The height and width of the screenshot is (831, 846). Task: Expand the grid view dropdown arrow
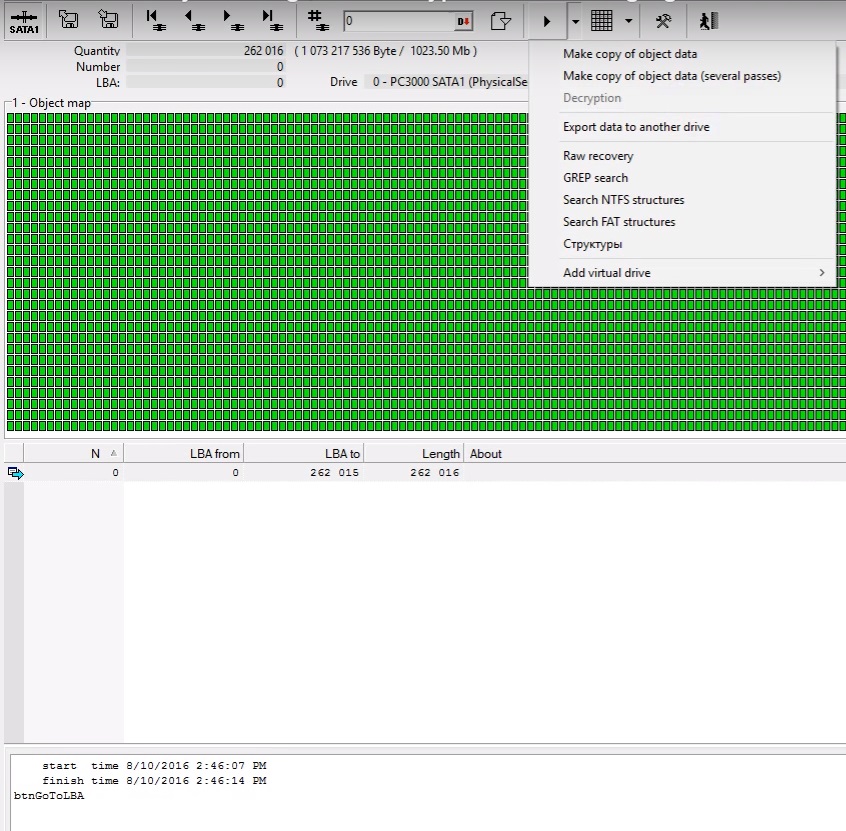coord(628,20)
